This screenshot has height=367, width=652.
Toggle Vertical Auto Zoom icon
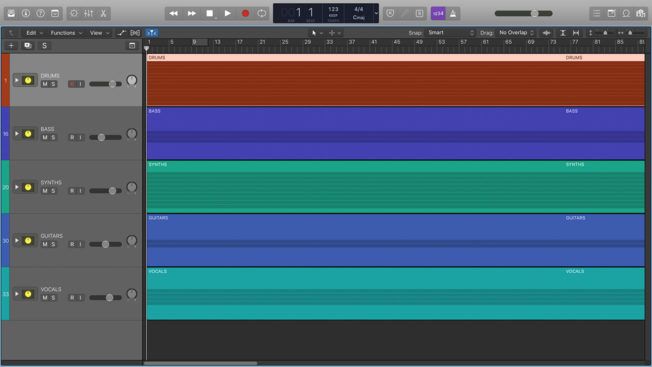point(563,33)
